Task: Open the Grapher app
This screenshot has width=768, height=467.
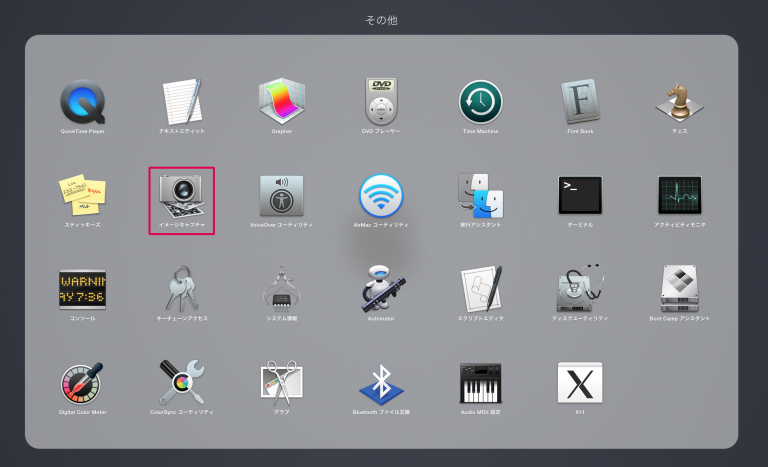Action: click(282, 101)
